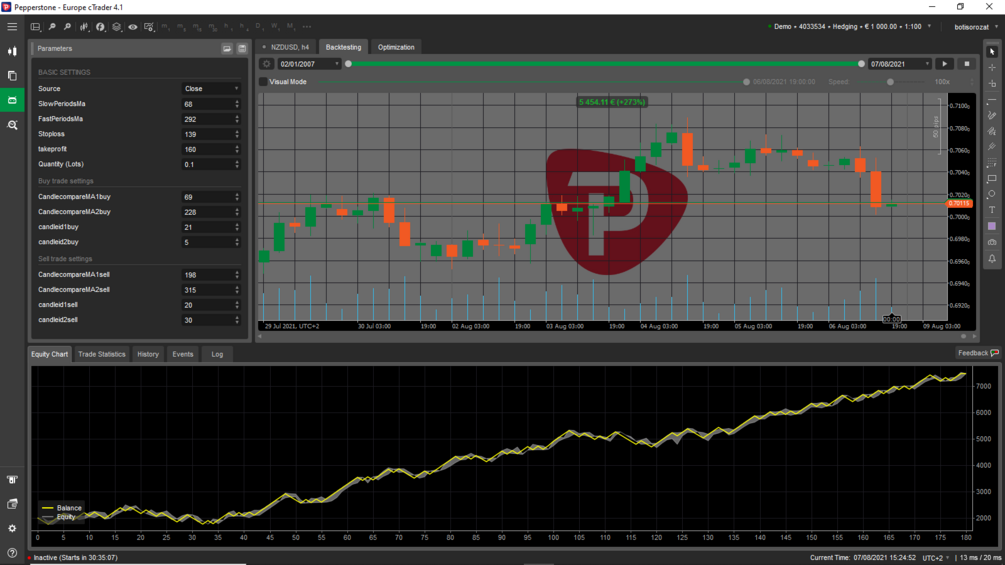Open the purple drawing color swatch
The height and width of the screenshot is (565, 1005).
pyautogui.click(x=992, y=226)
